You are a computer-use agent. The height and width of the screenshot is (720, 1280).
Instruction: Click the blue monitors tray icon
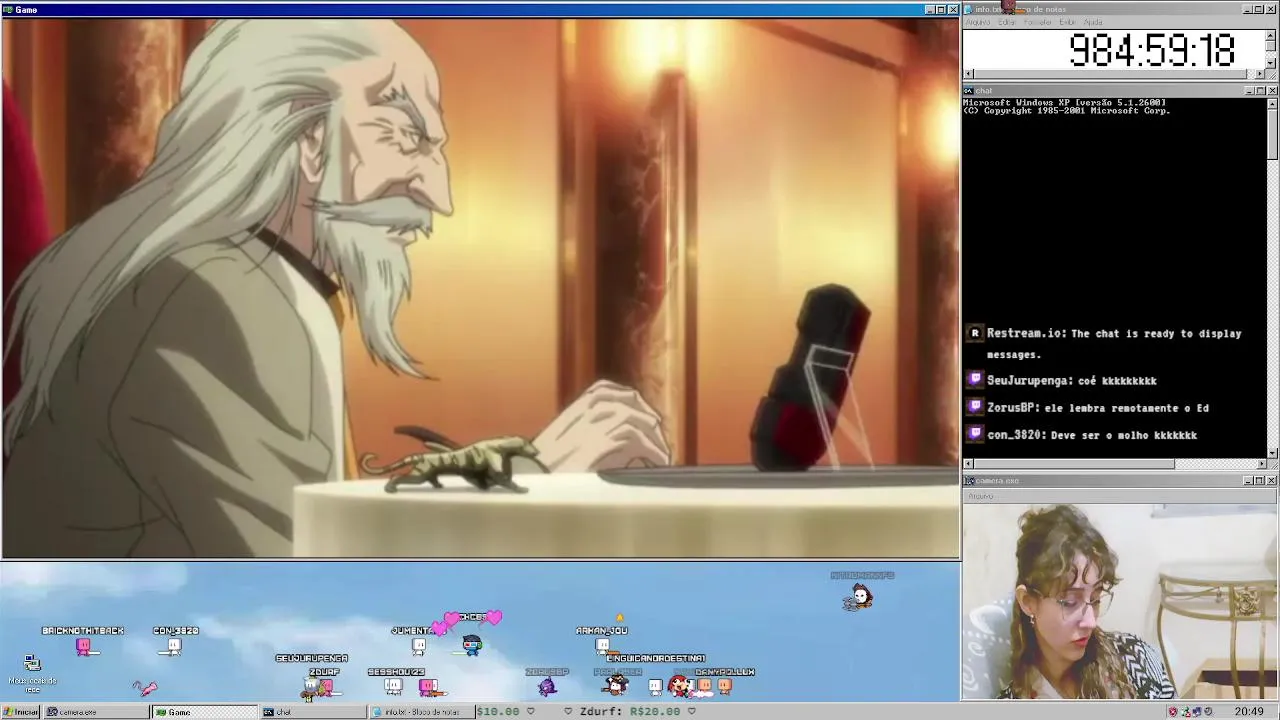(x=1197, y=712)
